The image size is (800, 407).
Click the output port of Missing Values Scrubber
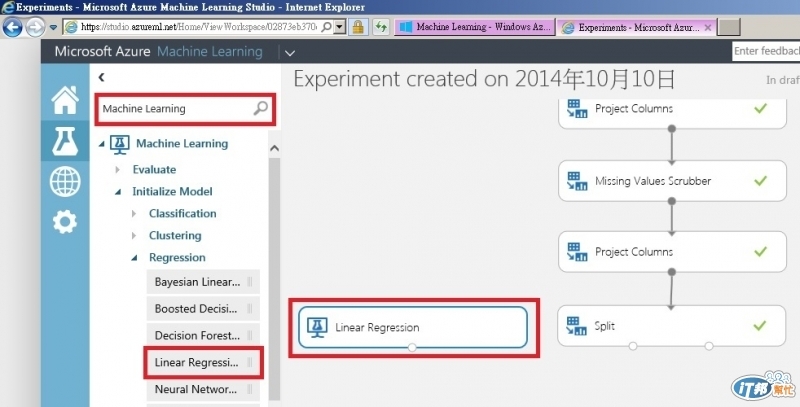pos(672,201)
